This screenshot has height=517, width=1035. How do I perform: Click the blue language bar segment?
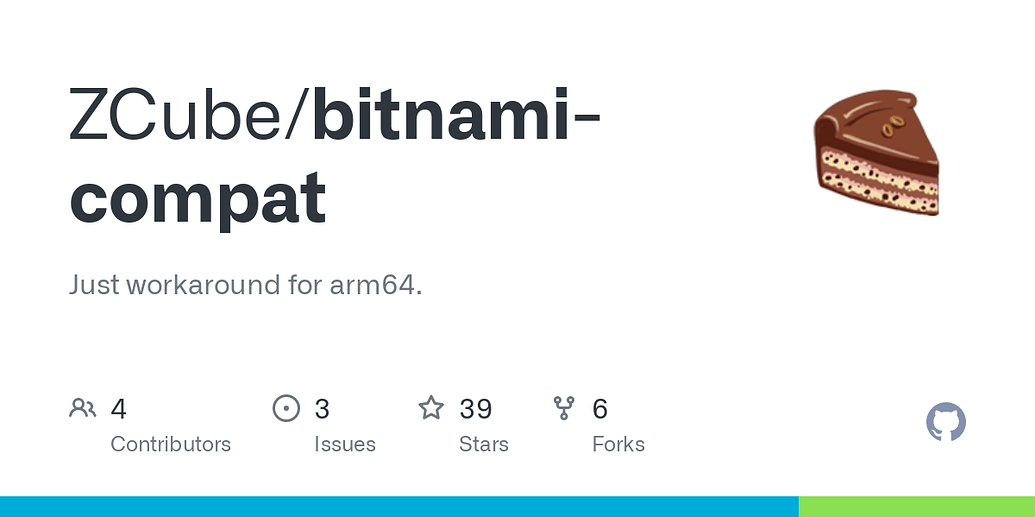point(399,506)
